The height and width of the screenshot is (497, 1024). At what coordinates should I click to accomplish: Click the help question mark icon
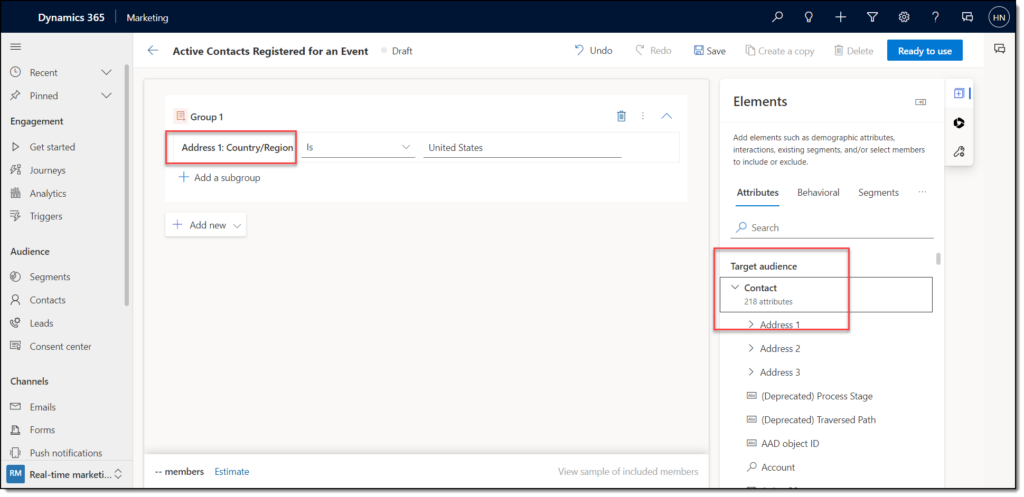pyautogui.click(x=936, y=18)
